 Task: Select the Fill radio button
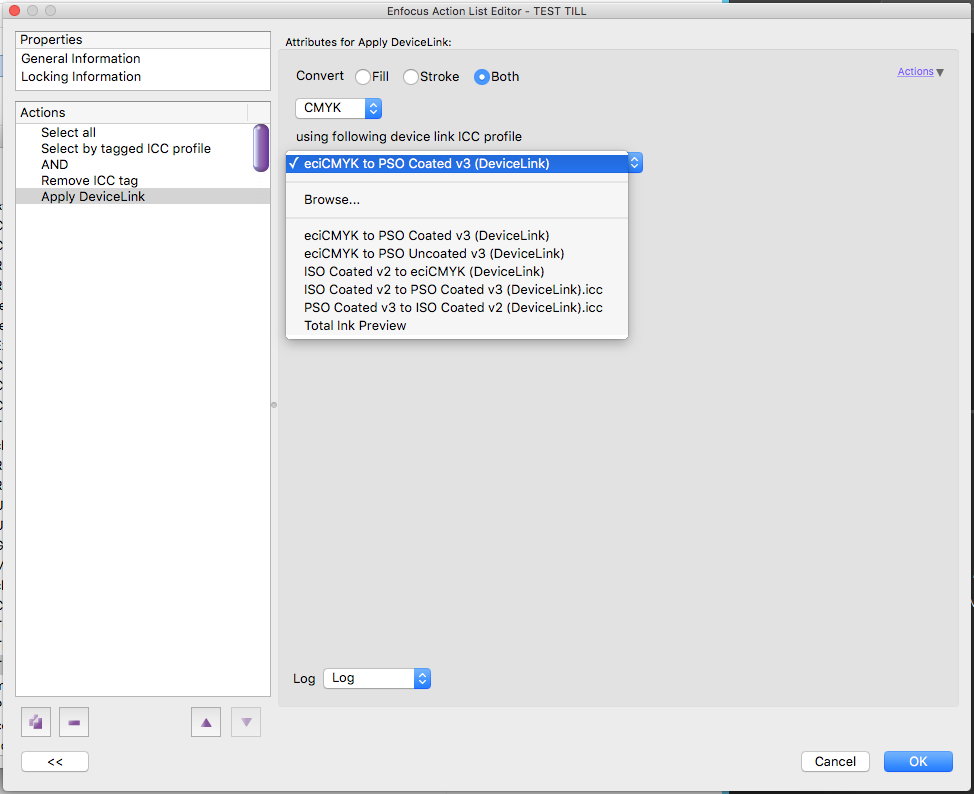(x=363, y=77)
